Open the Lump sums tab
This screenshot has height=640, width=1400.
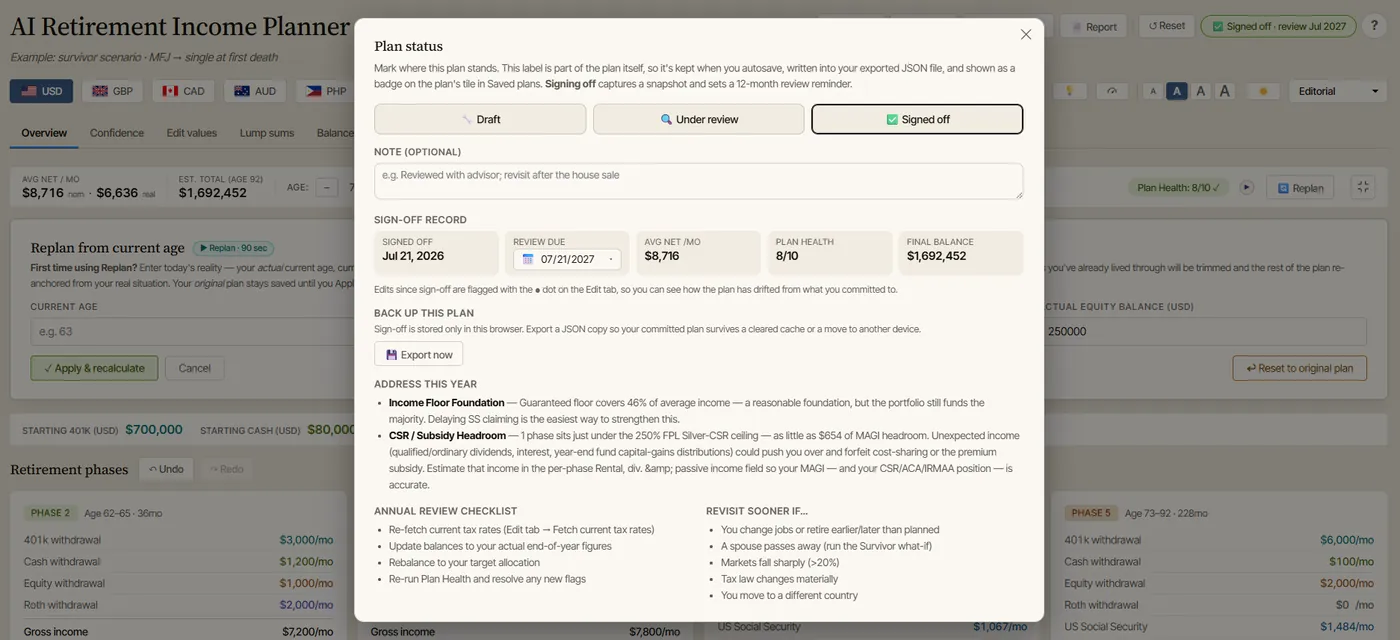coord(267,133)
